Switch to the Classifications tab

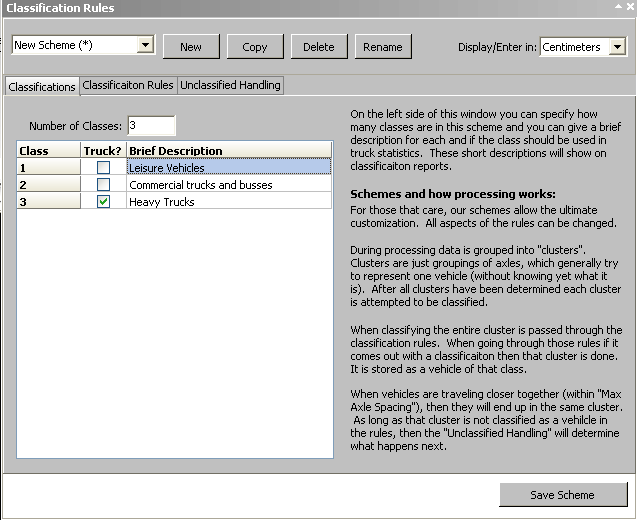point(42,87)
